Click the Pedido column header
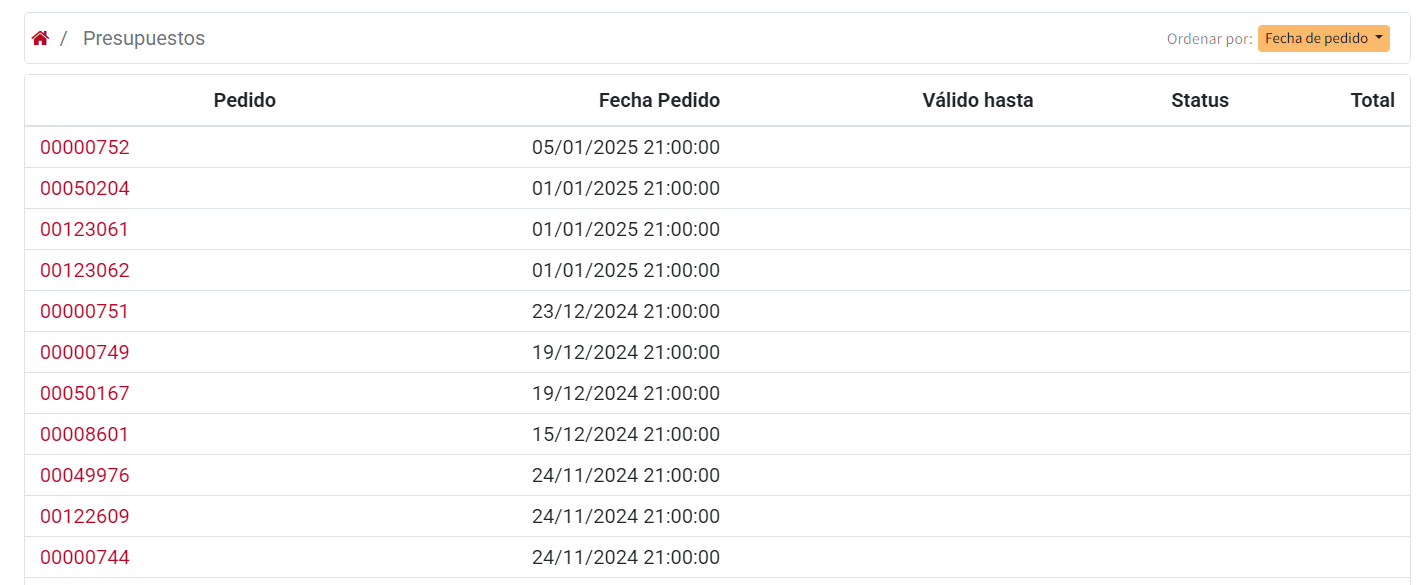This screenshot has height=585, width=1426. (x=245, y=100)
